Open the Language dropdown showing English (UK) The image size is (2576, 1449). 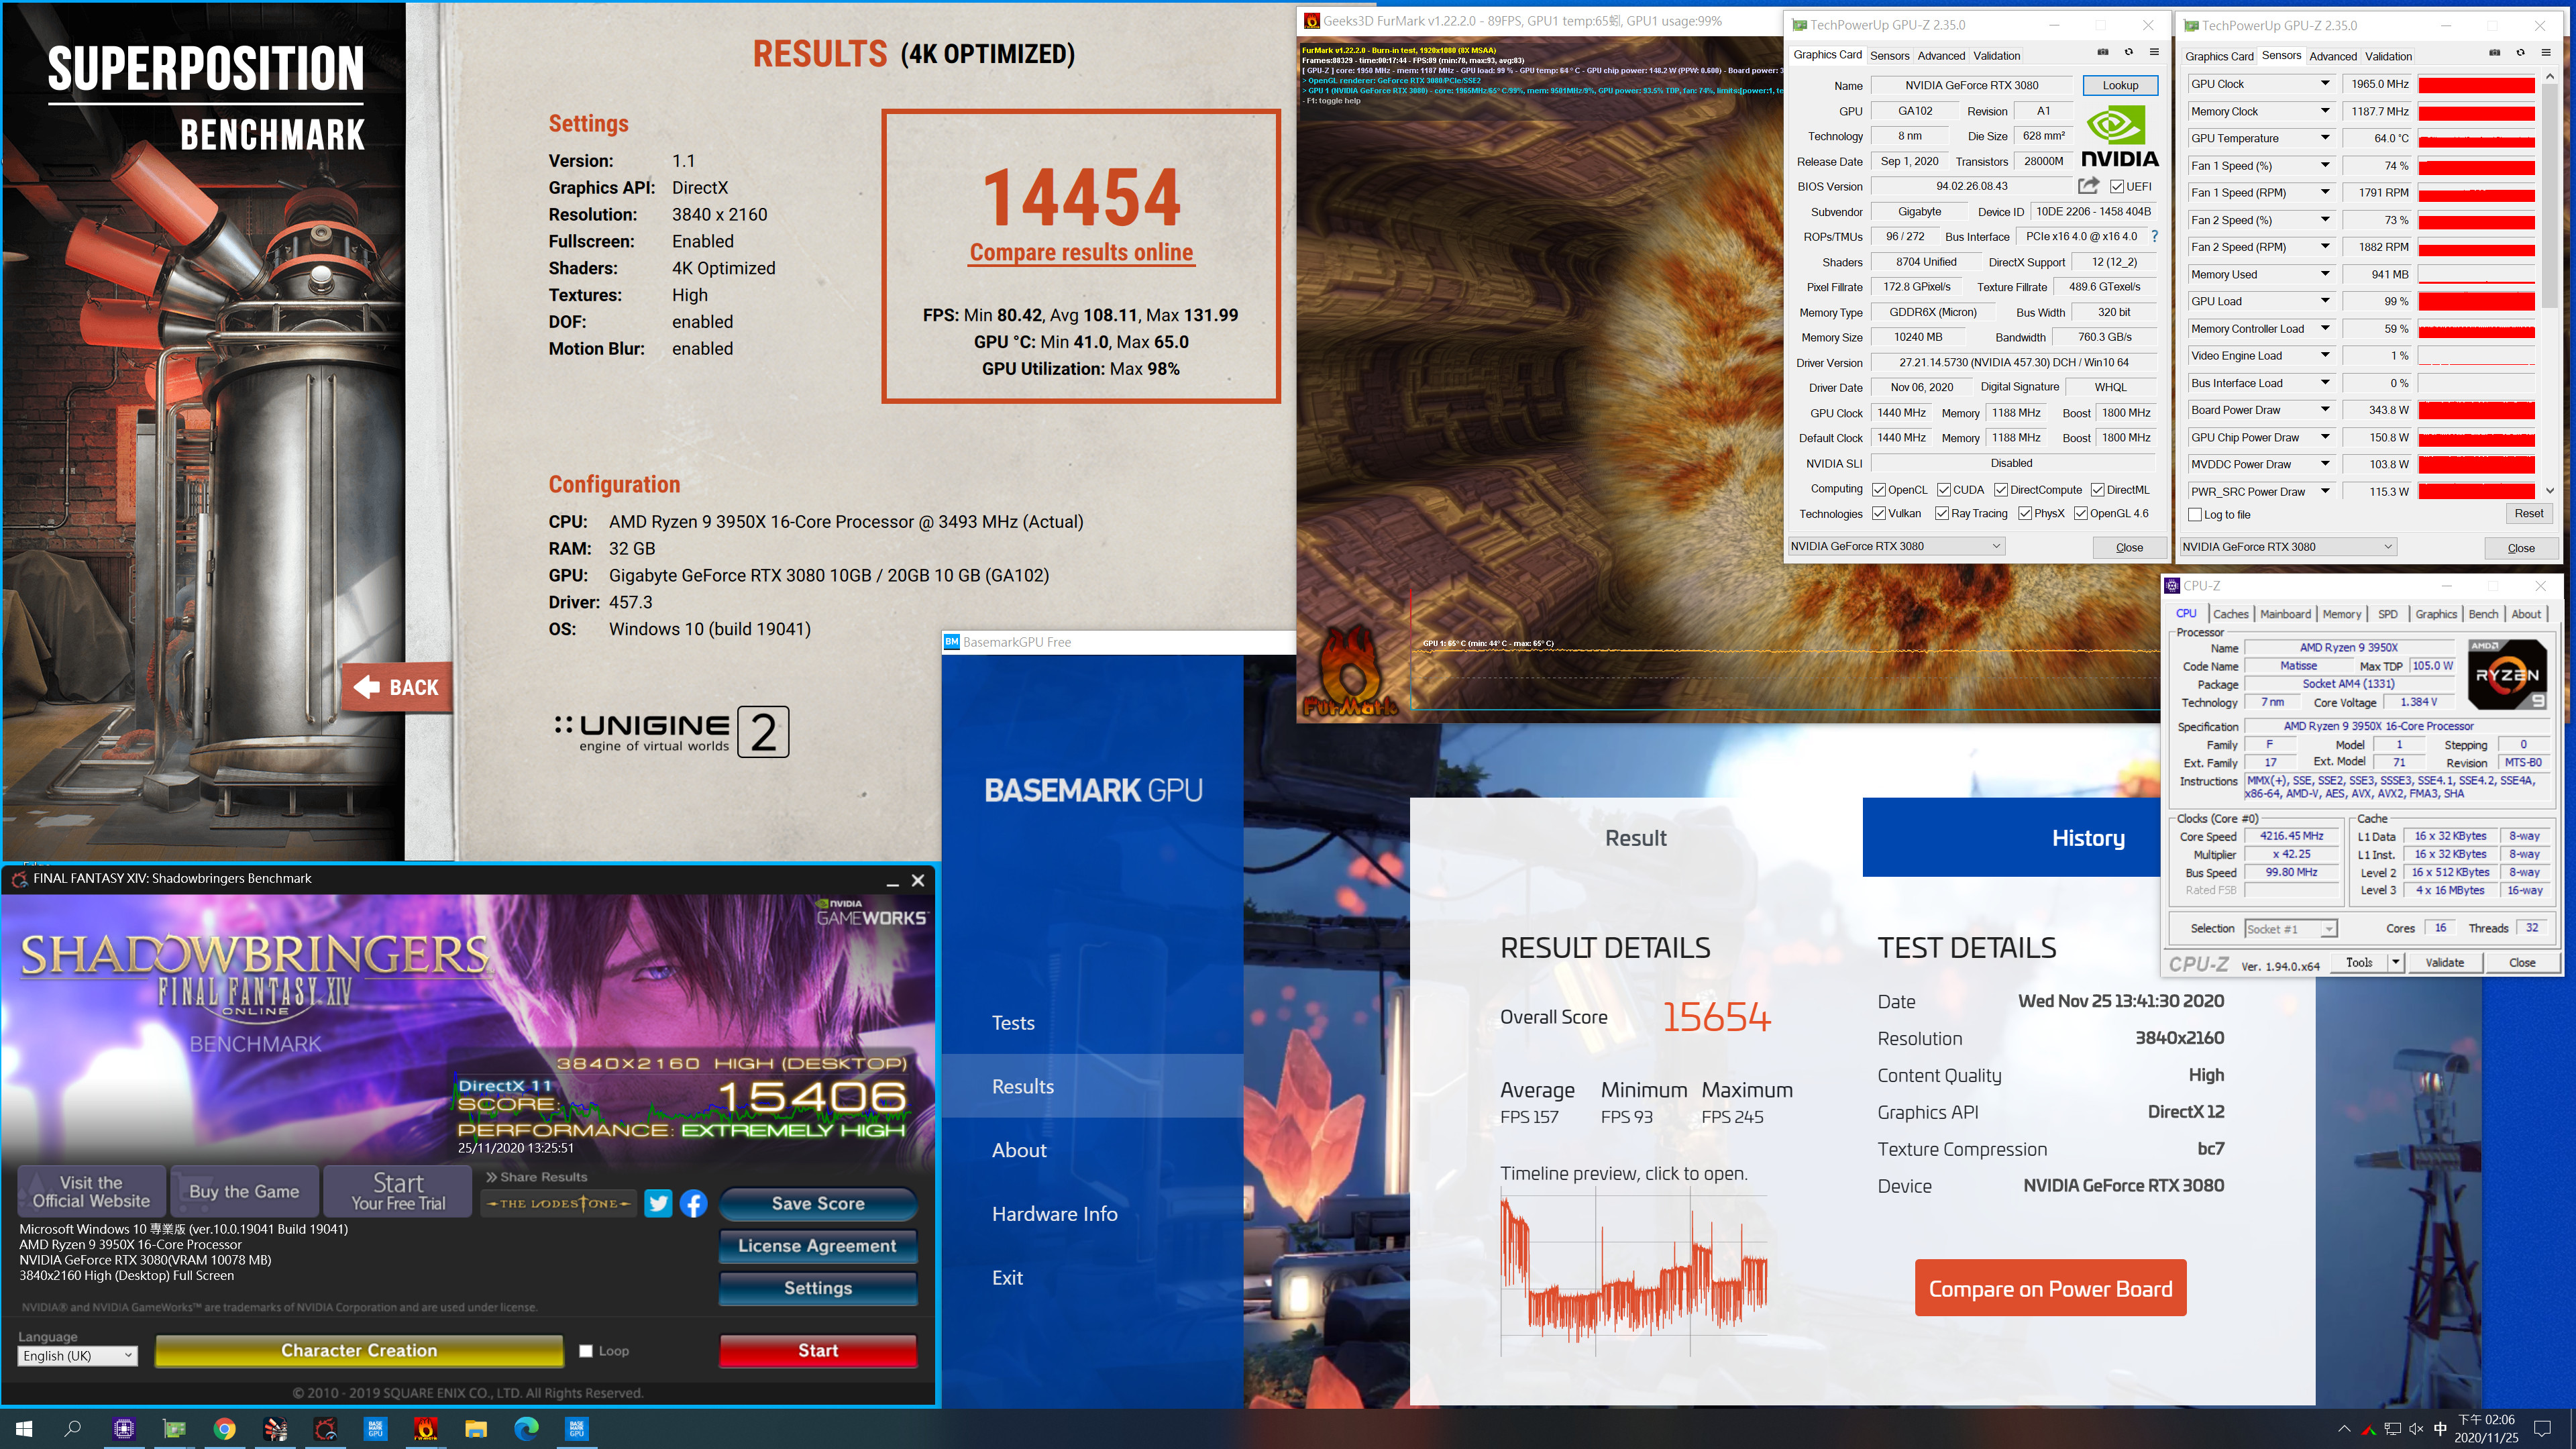(x=78, y=1356)
